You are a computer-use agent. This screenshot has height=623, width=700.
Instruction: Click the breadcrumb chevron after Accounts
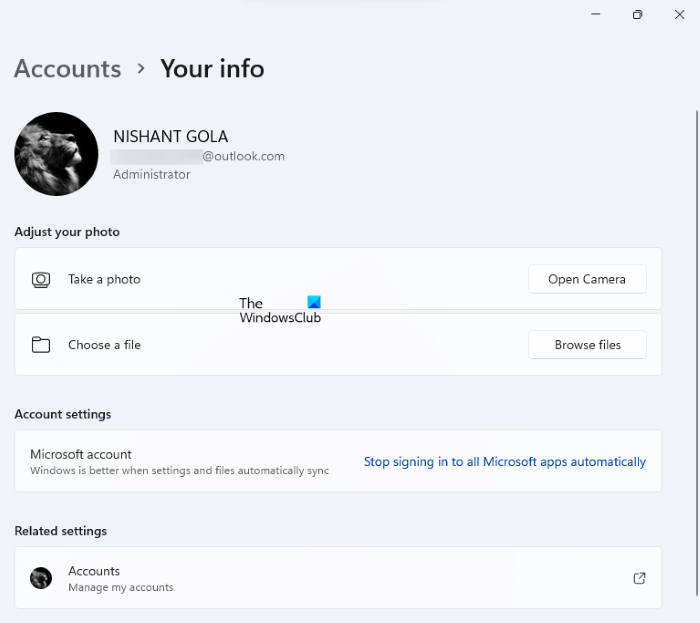(141, 68)
